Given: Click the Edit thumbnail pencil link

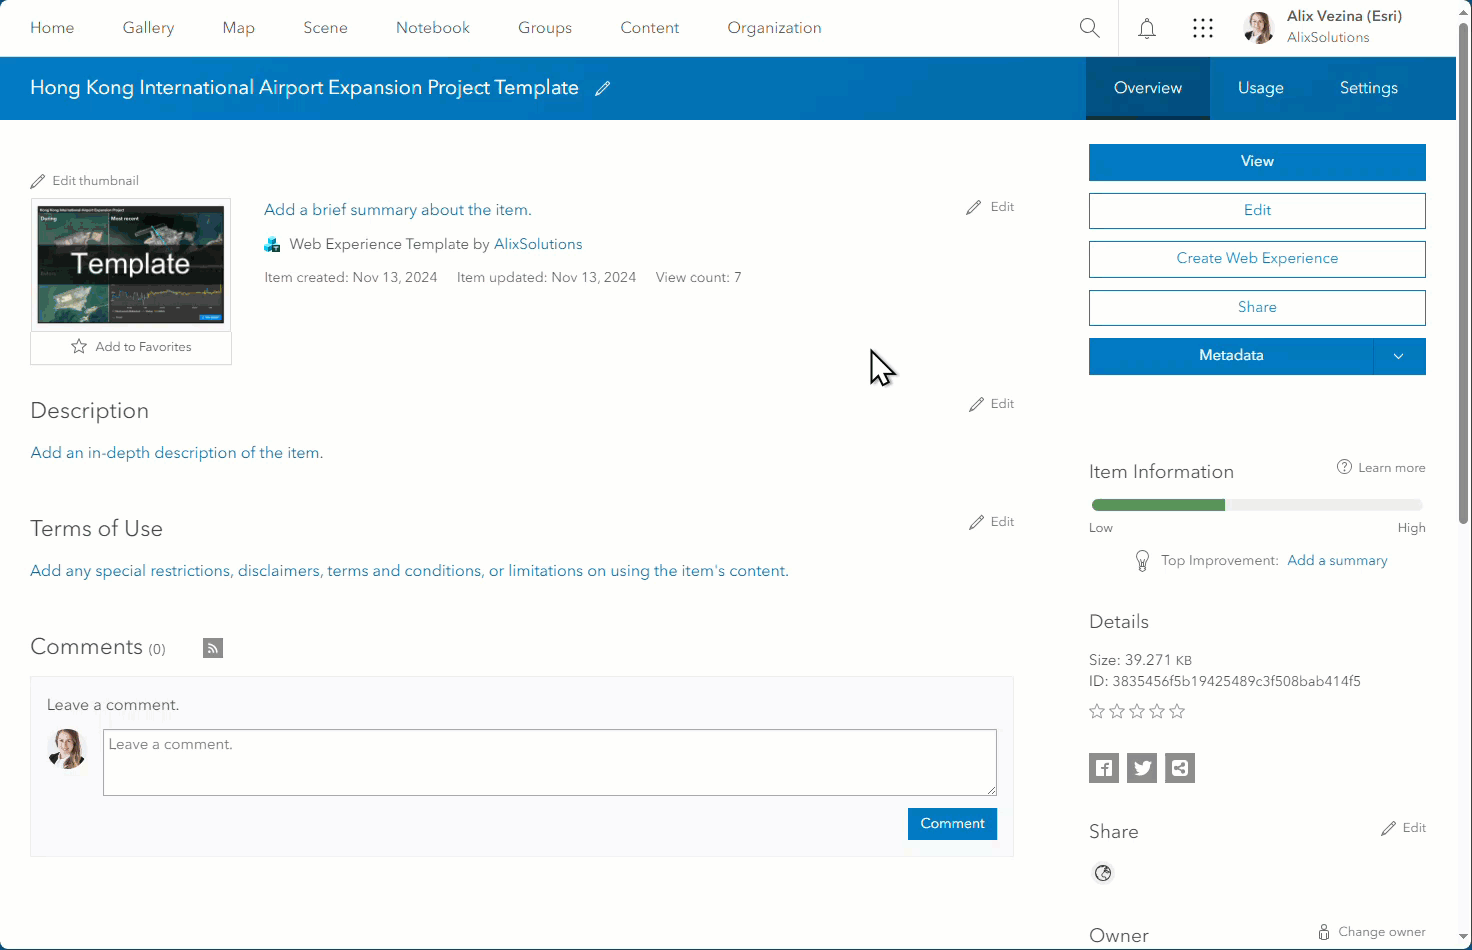Looking at the screenshot, I should 85,181.
